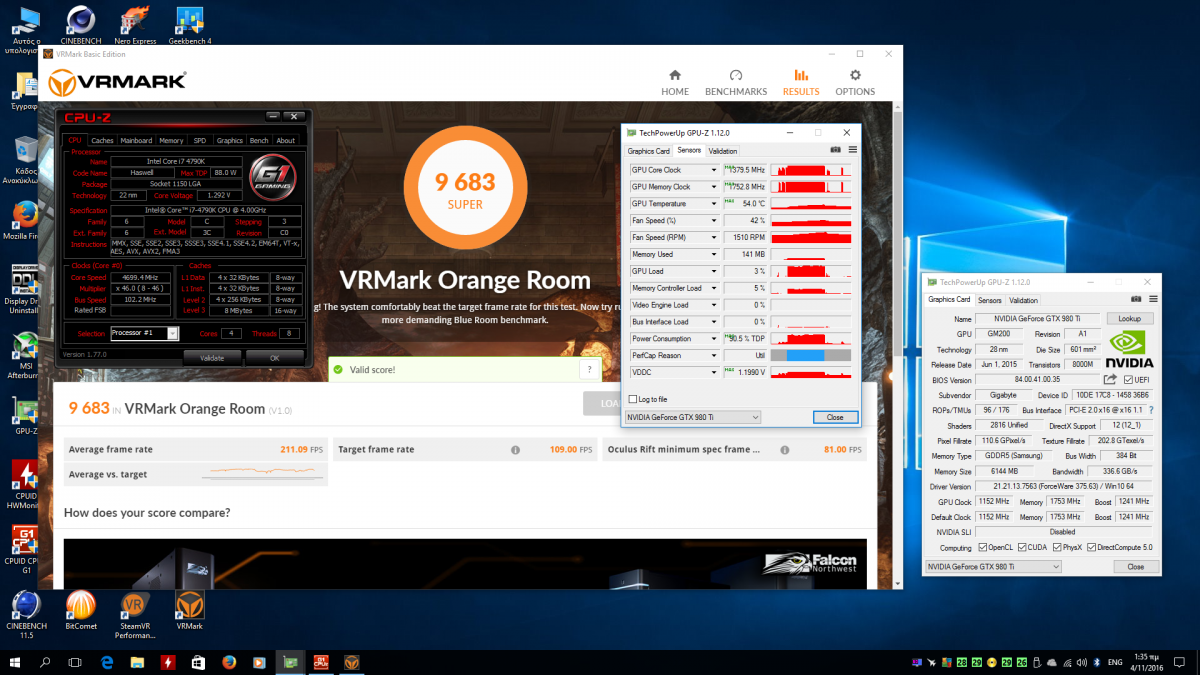This screenshot has height=675, width=1200.
Task: Open GPU-Z desktop shortcut
Action: point(24,417)
